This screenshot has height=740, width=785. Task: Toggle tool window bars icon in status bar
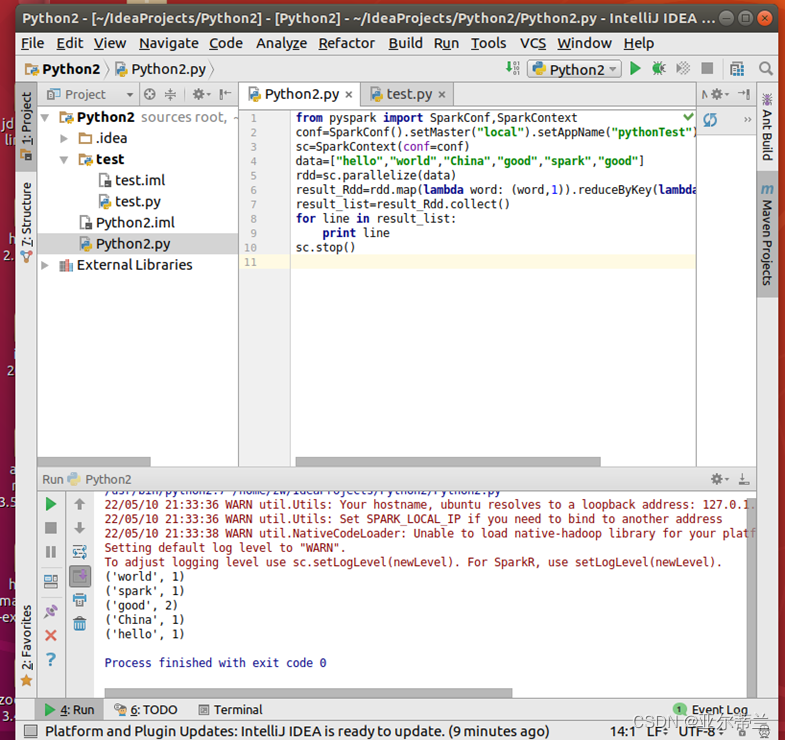(31, 731)
